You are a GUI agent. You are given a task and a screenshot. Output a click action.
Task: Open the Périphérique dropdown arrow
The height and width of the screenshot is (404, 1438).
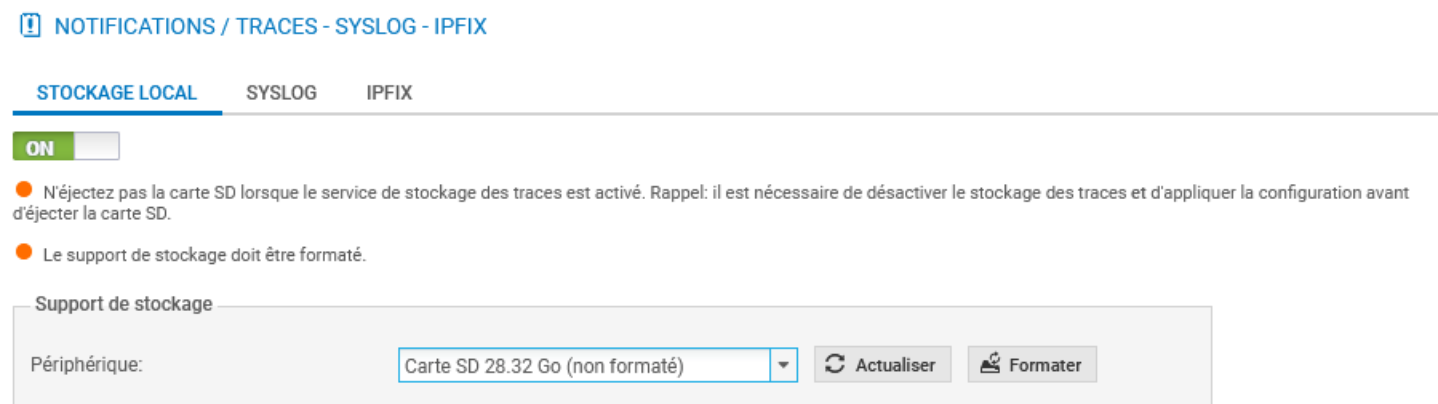[x=784, y=366]
